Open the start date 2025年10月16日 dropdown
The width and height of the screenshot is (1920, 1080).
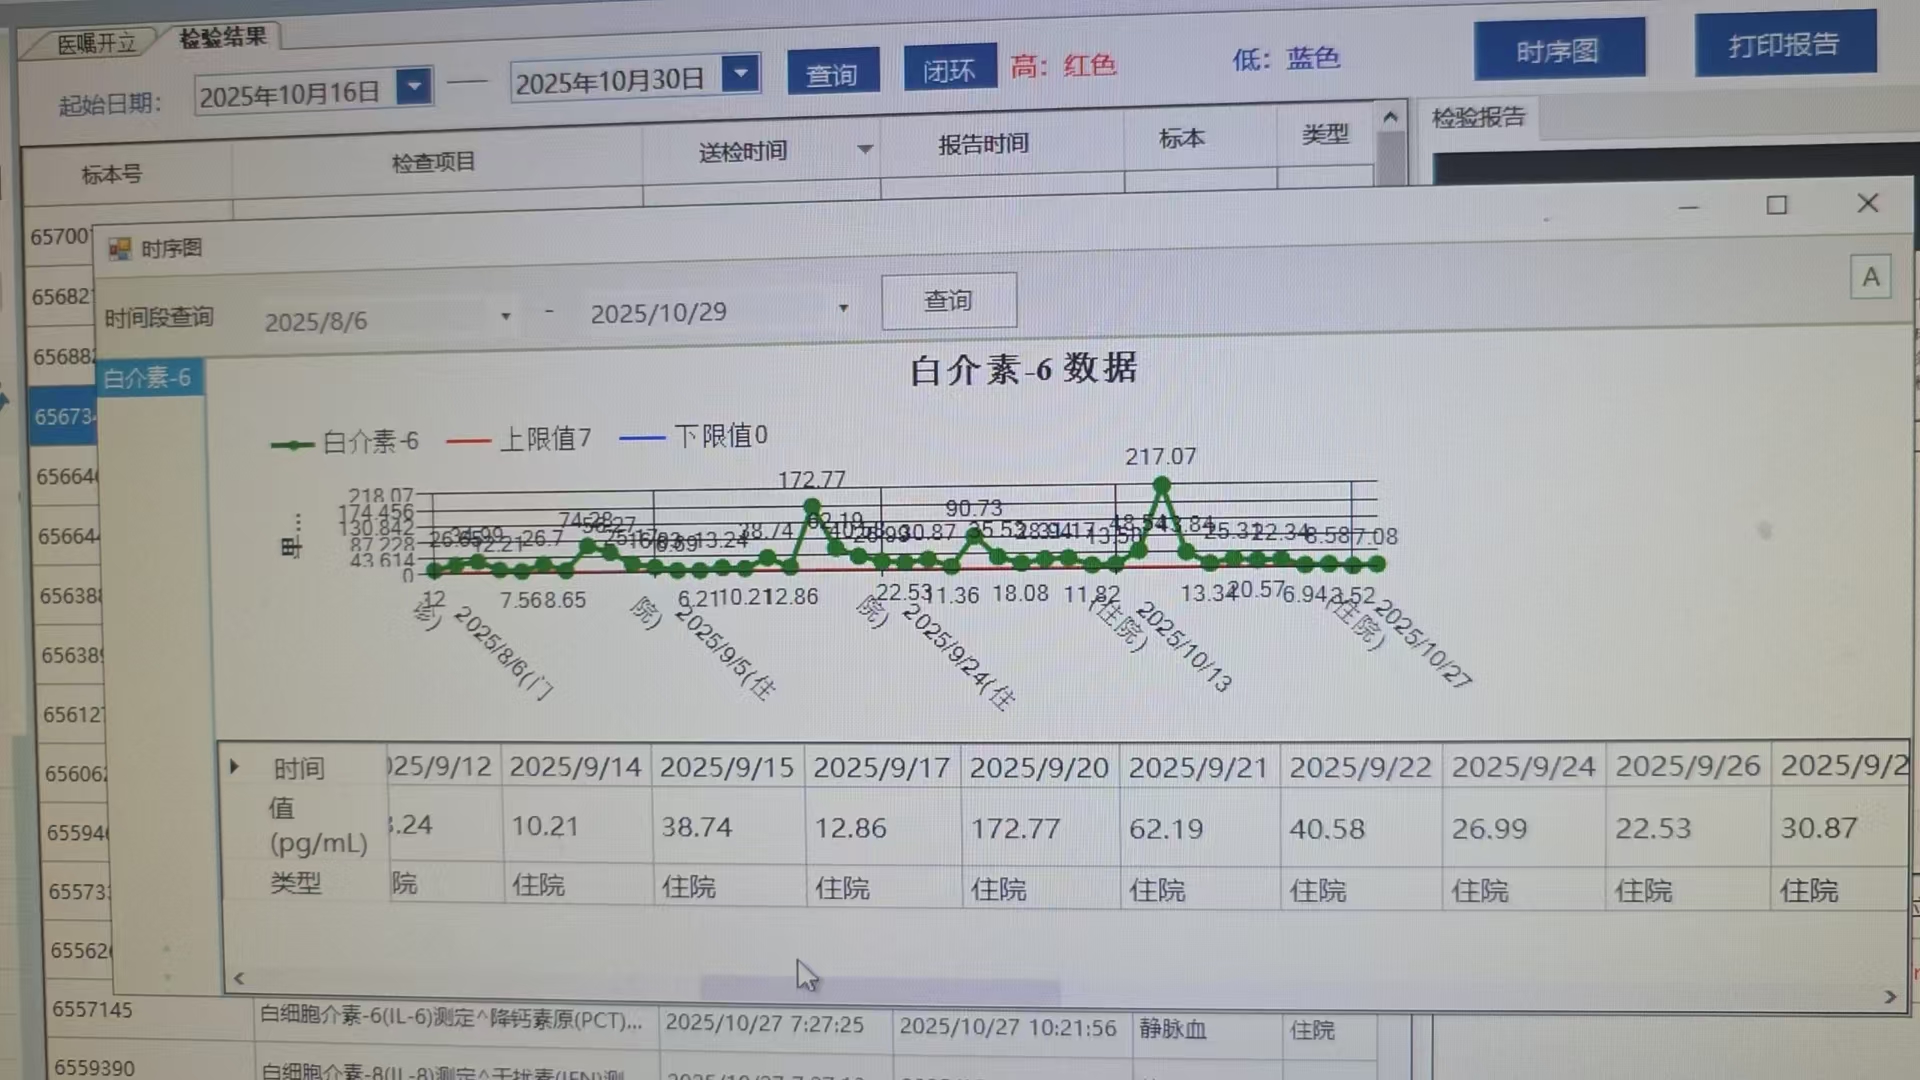click(413, 86)
